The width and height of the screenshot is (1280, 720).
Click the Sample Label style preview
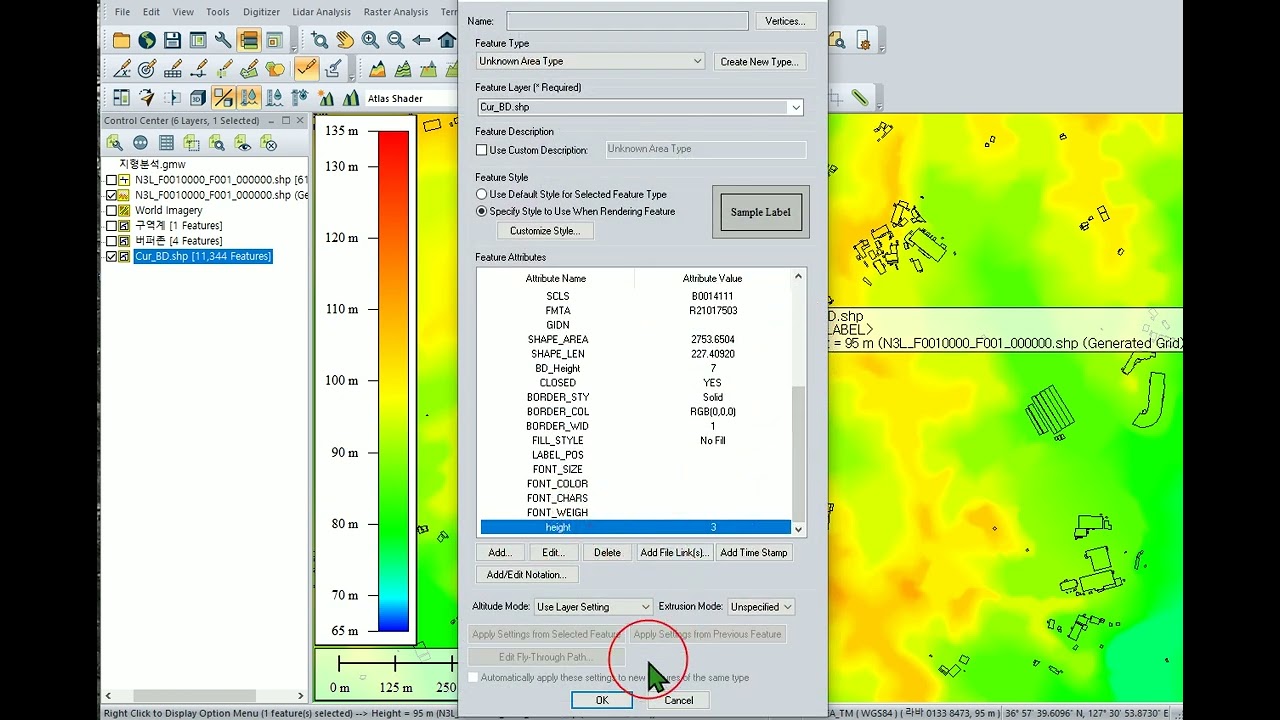point(760,212)
